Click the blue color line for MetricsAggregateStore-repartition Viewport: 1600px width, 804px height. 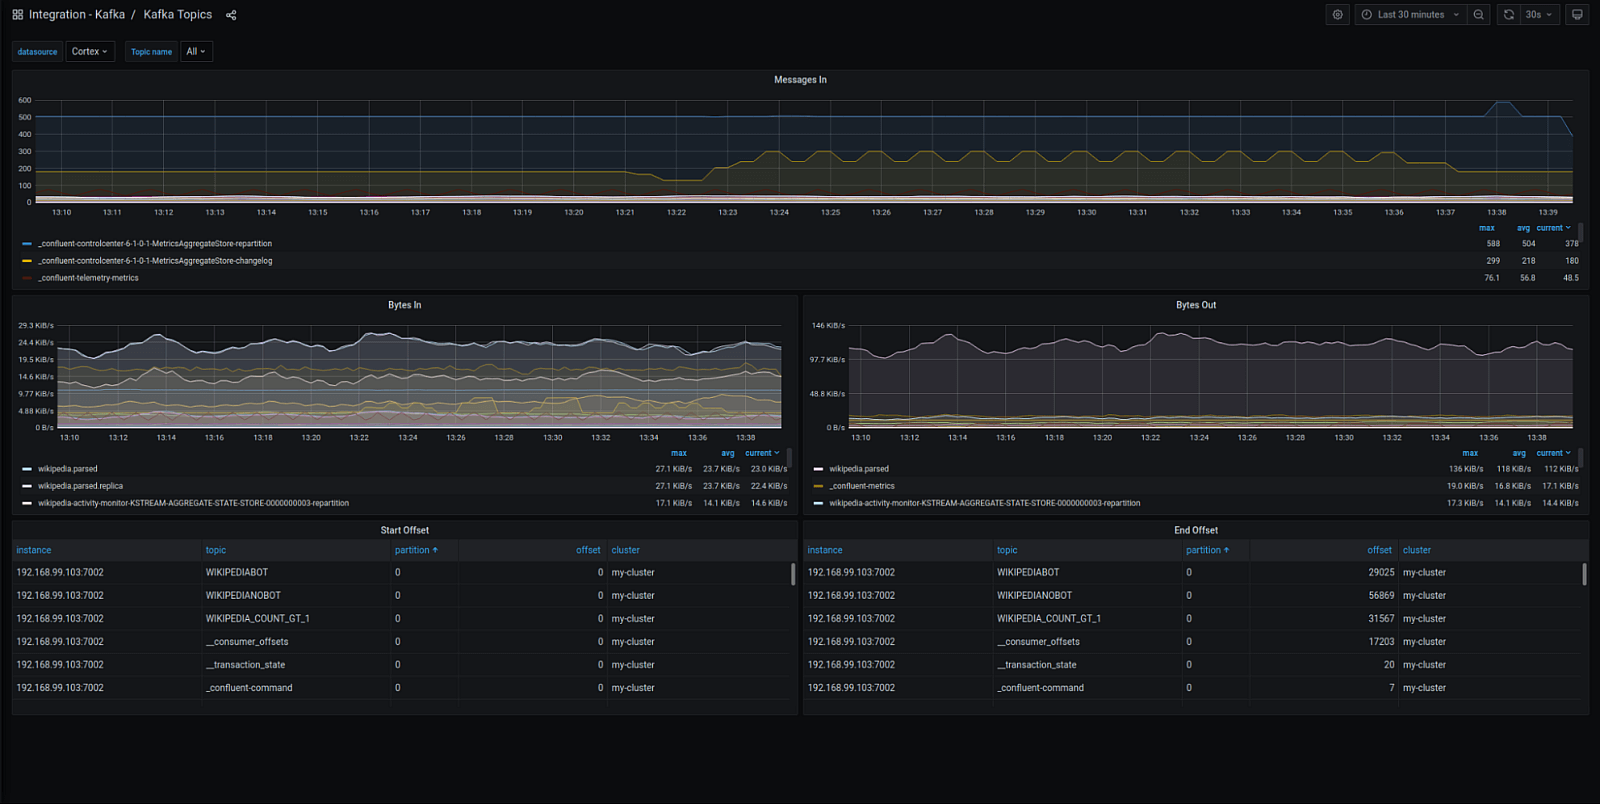coord(27,244)
